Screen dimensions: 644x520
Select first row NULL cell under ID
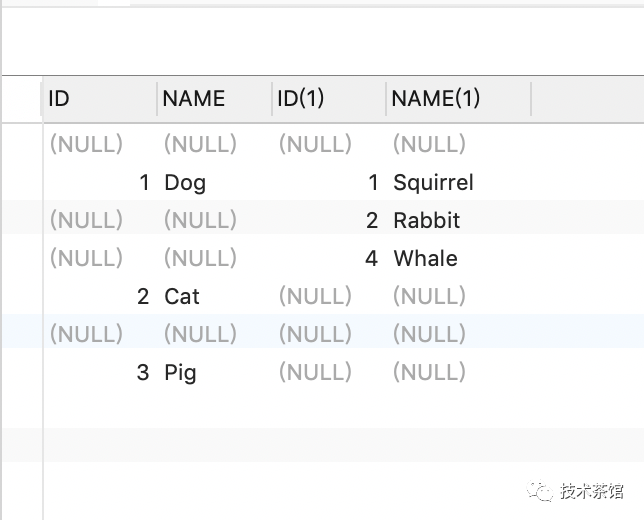pyautogui.click(x=86, y=144)
